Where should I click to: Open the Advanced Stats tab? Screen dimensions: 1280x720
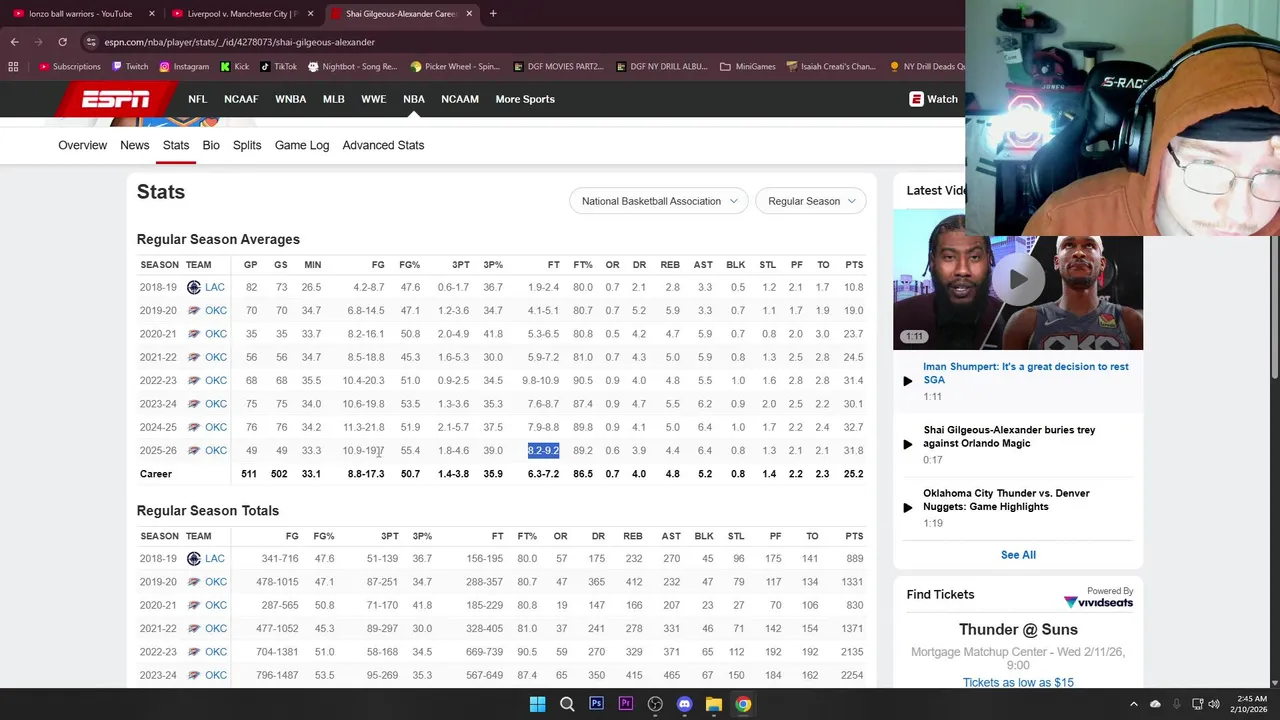click(383, 145)
